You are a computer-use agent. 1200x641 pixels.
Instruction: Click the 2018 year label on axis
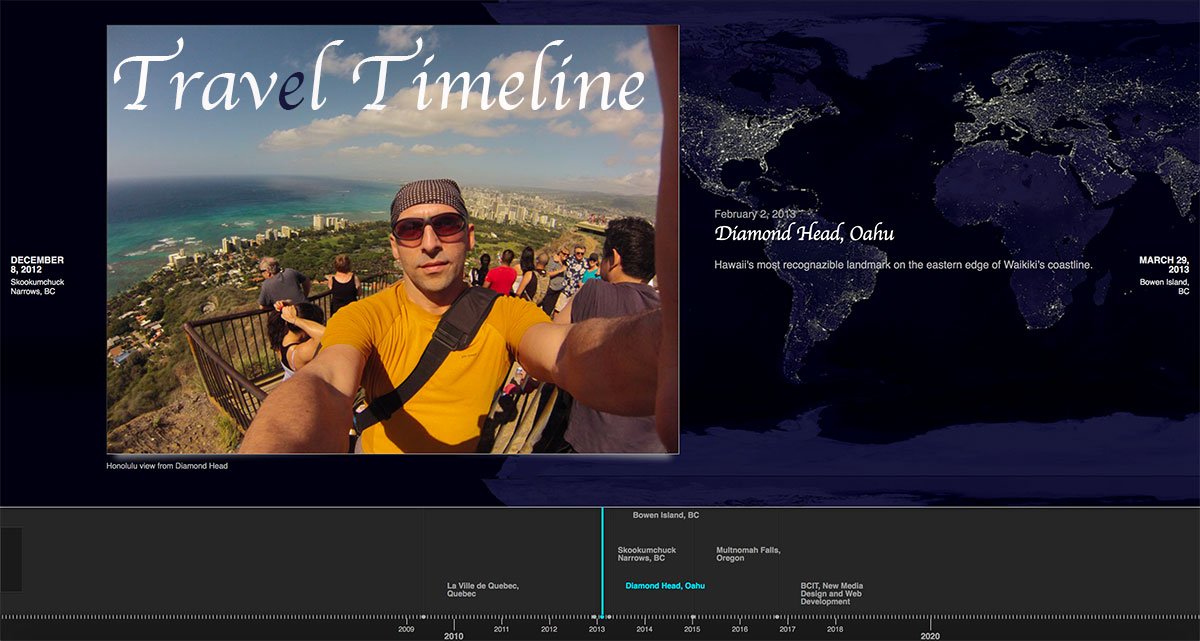pos(834,630)
